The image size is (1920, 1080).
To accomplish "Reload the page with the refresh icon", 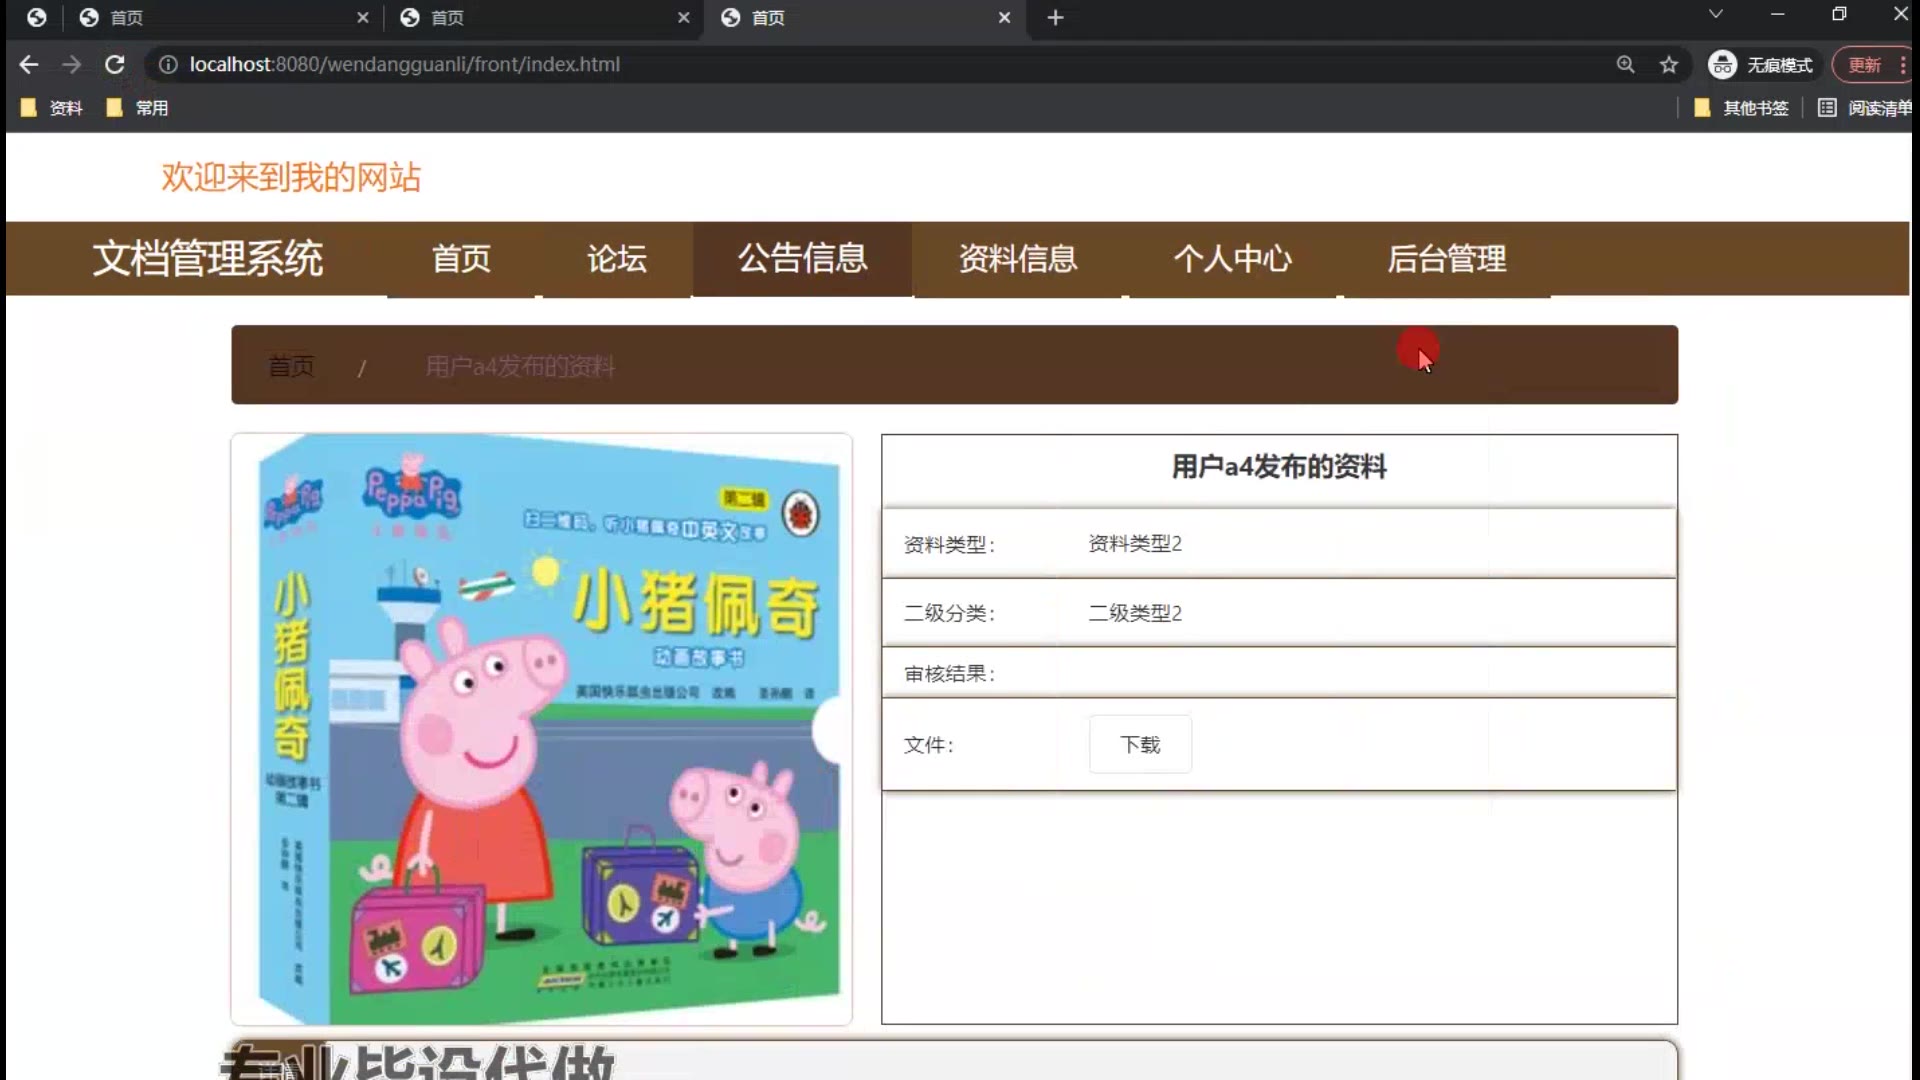I will tap(115, 64).
